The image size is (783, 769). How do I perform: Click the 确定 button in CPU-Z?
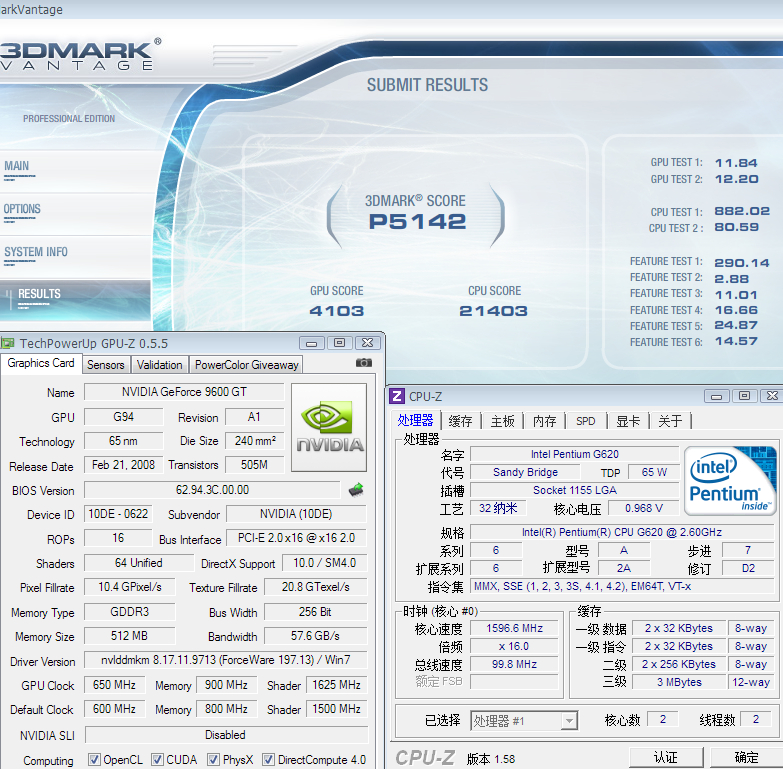click(x=746, y=757)
